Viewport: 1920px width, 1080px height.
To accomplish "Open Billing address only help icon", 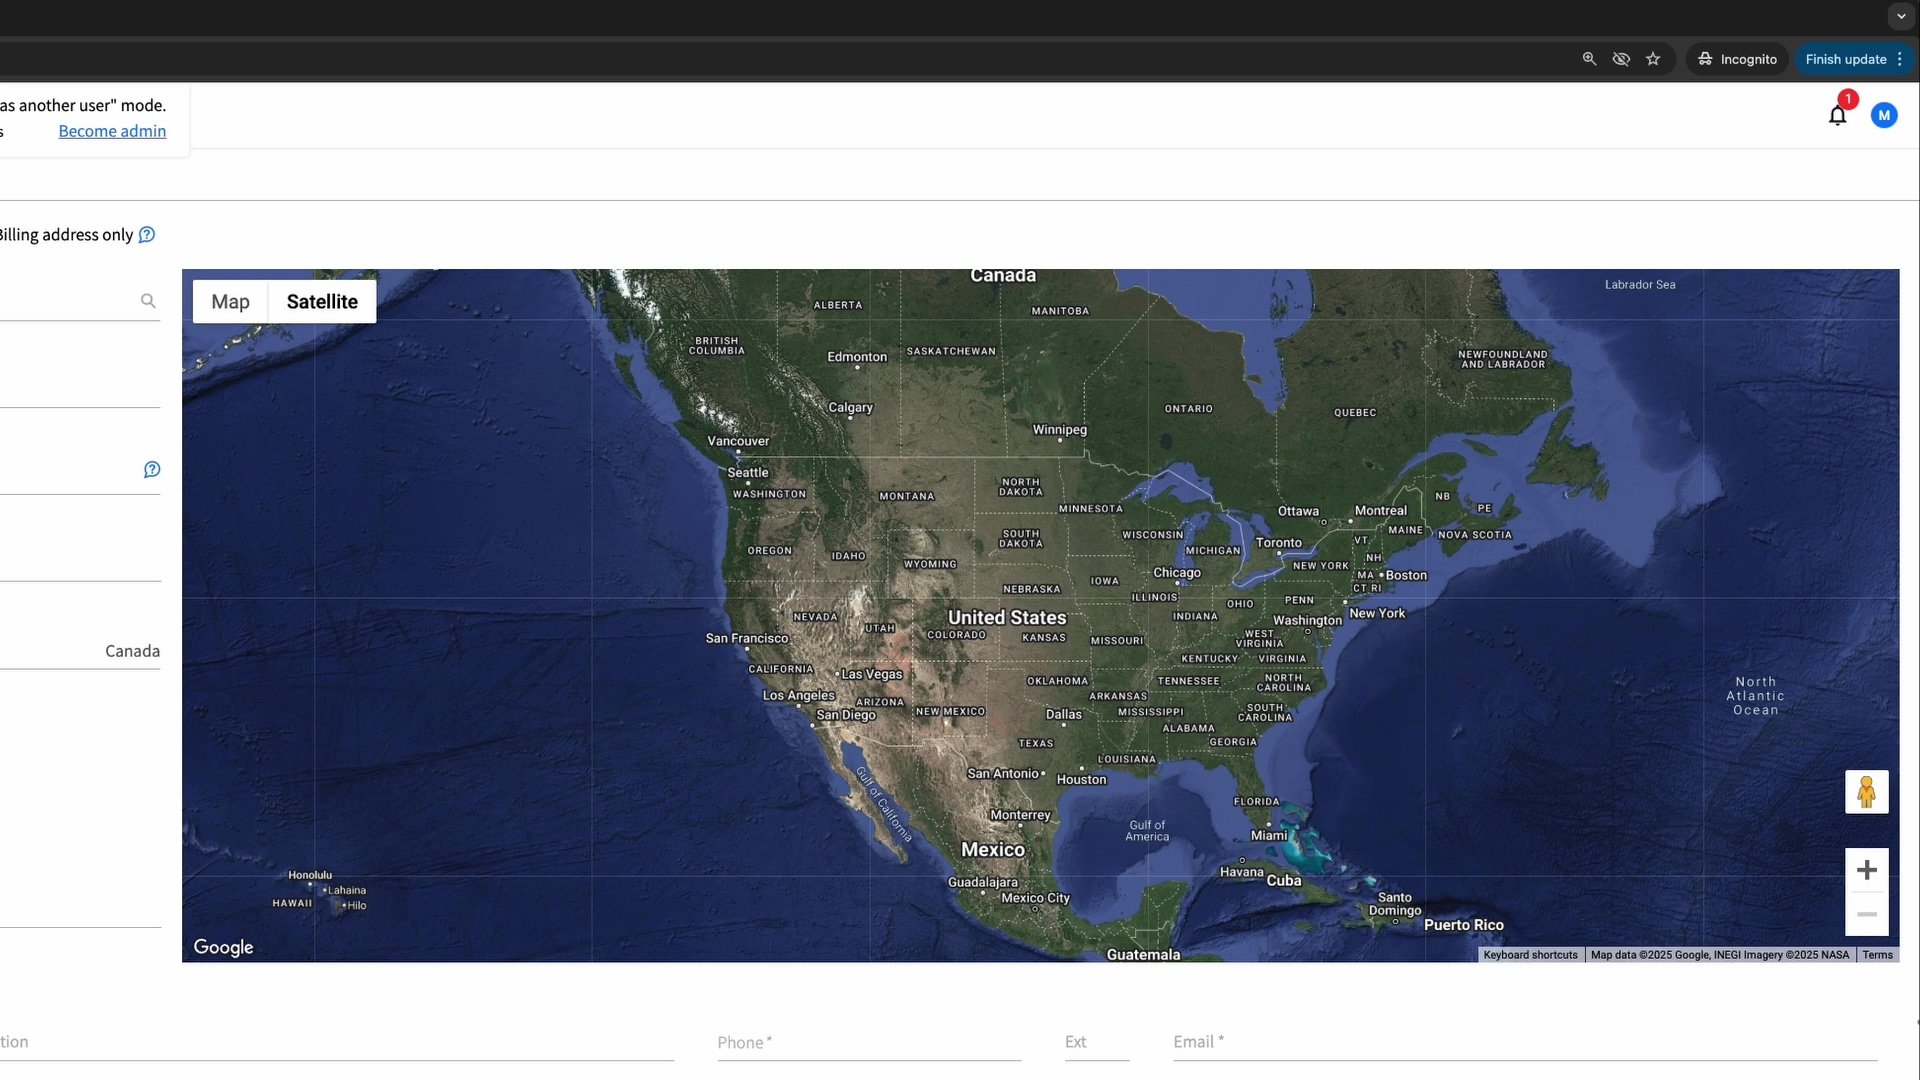I will [x=147, y=235].
